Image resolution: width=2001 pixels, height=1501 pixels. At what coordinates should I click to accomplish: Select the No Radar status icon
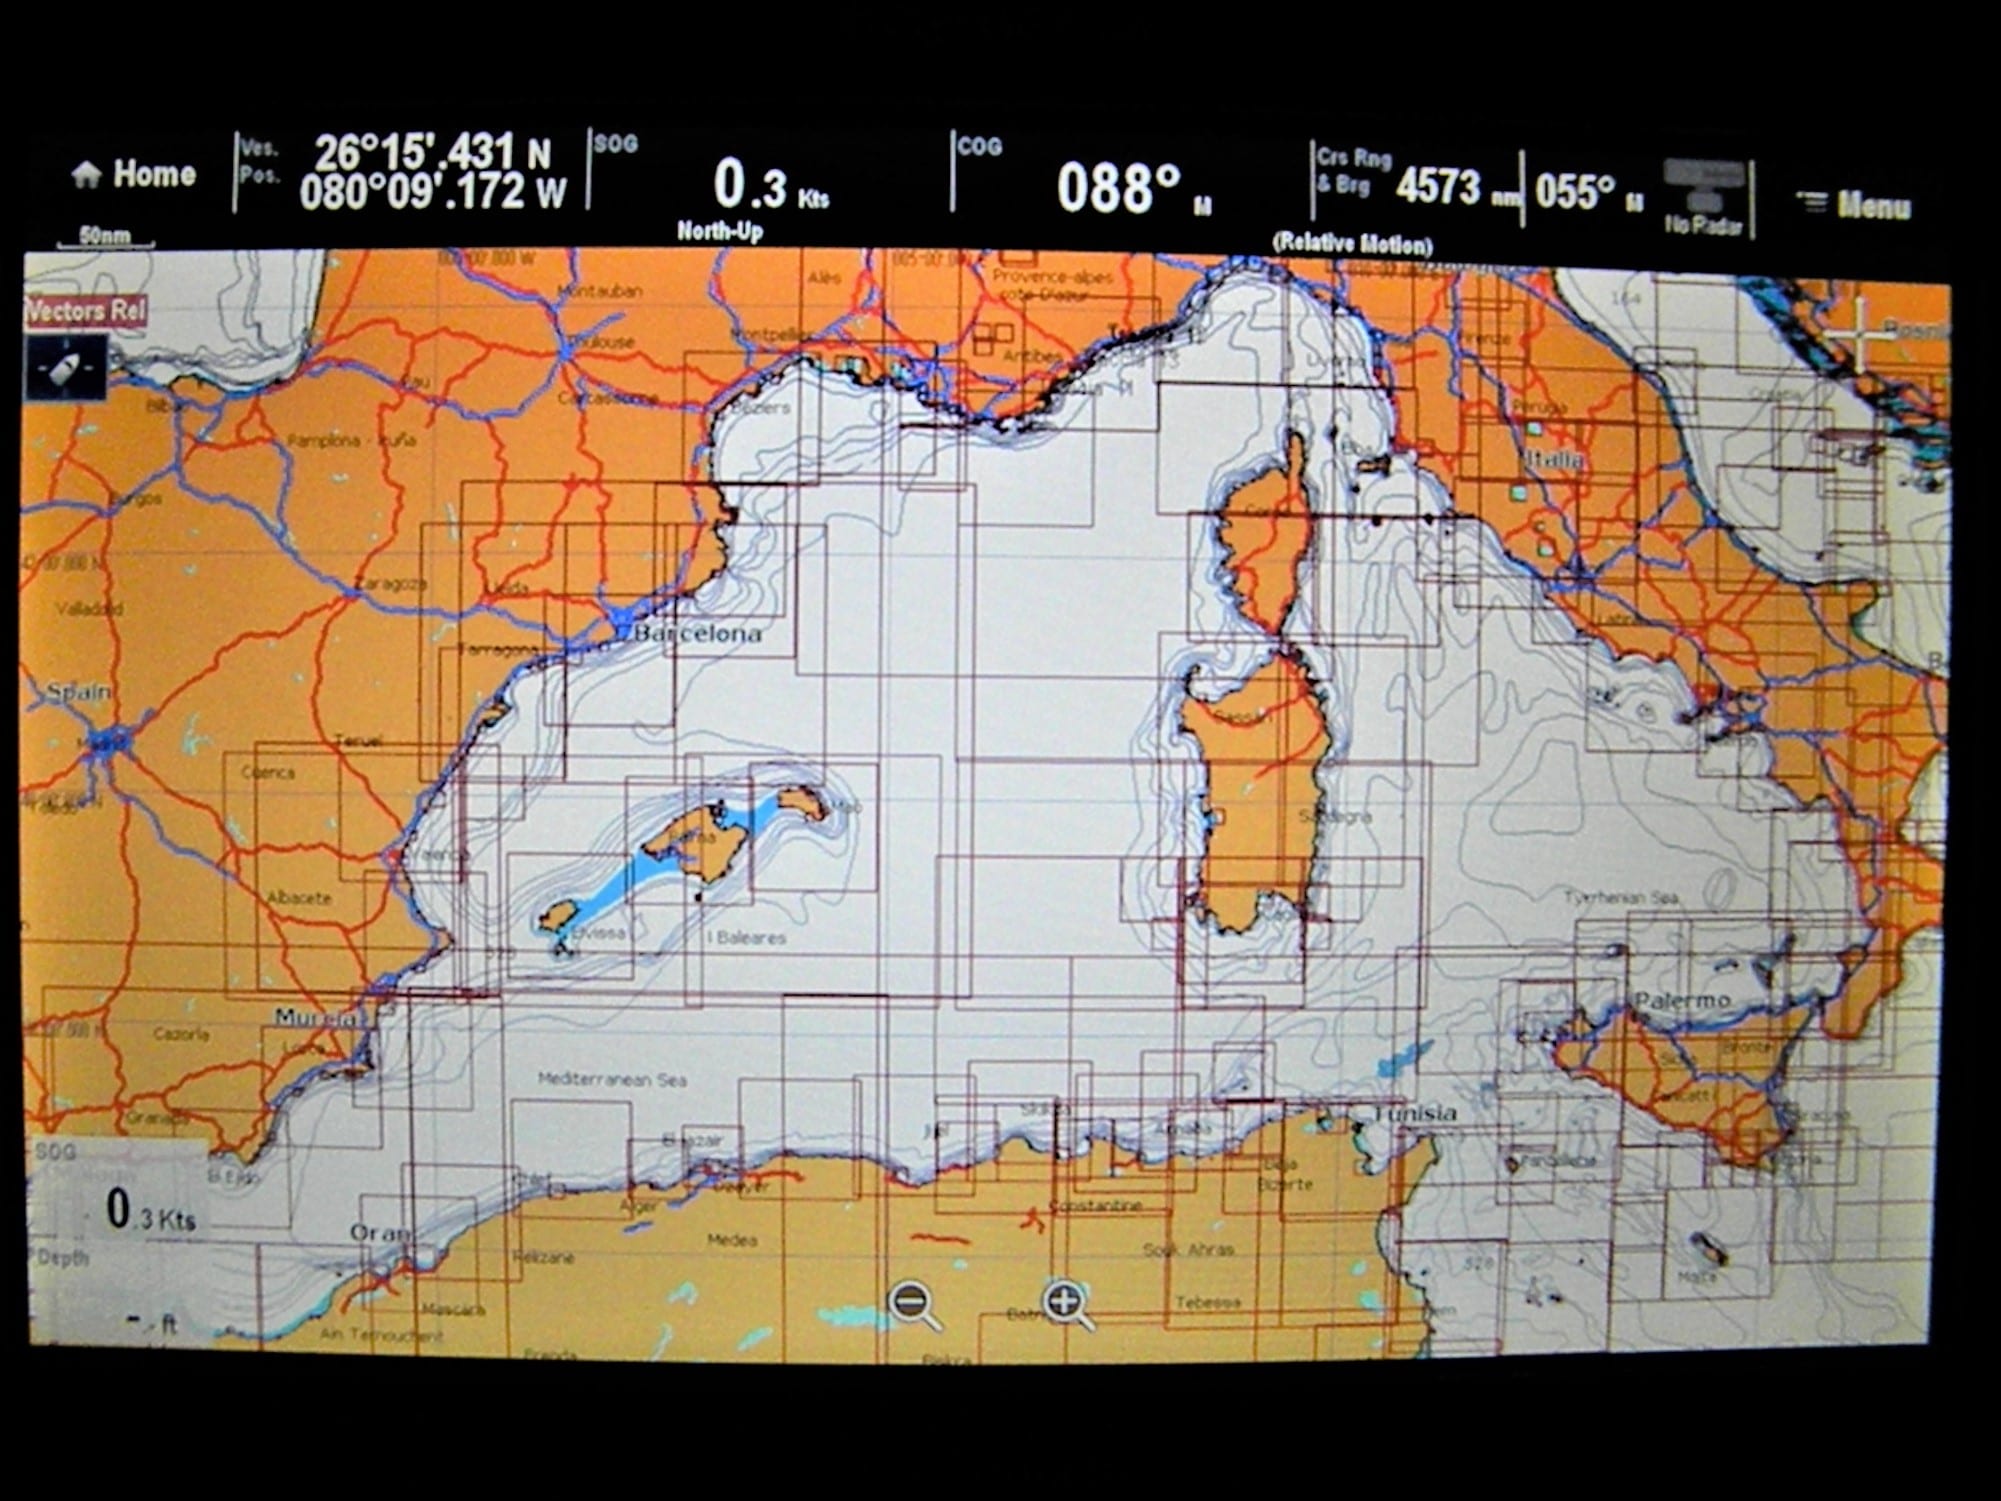[x=1704, y=198]
